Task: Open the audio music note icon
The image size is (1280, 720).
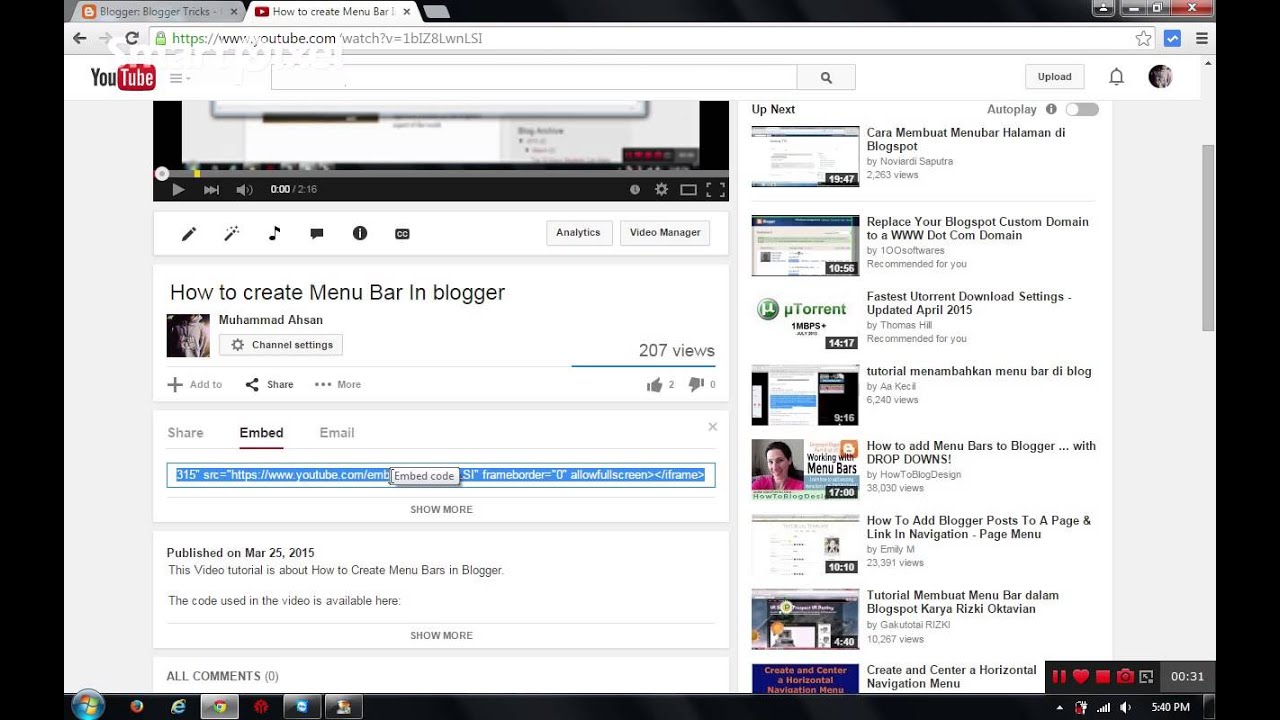Action: (274, 233)
